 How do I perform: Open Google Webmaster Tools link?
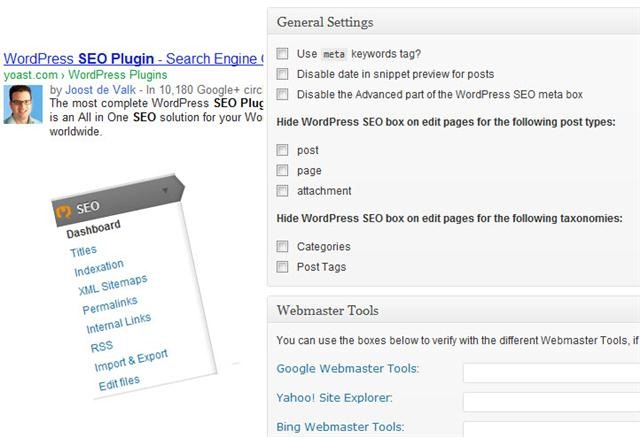click(348, 368)
